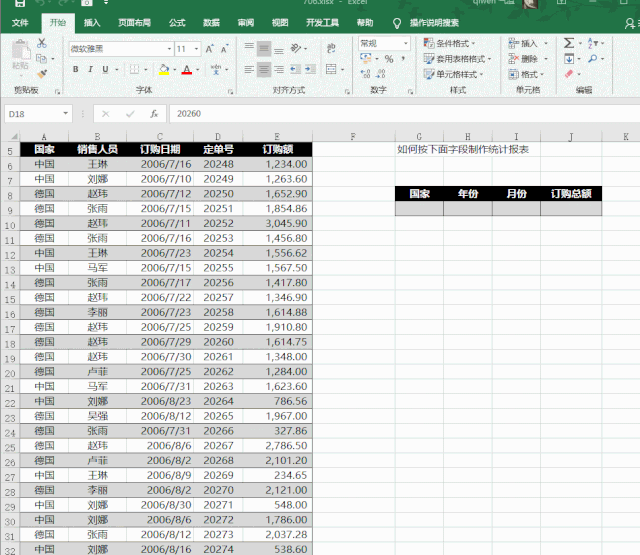Click the 操作说明搜索 Tell Me search box

[x=434, y=23]
